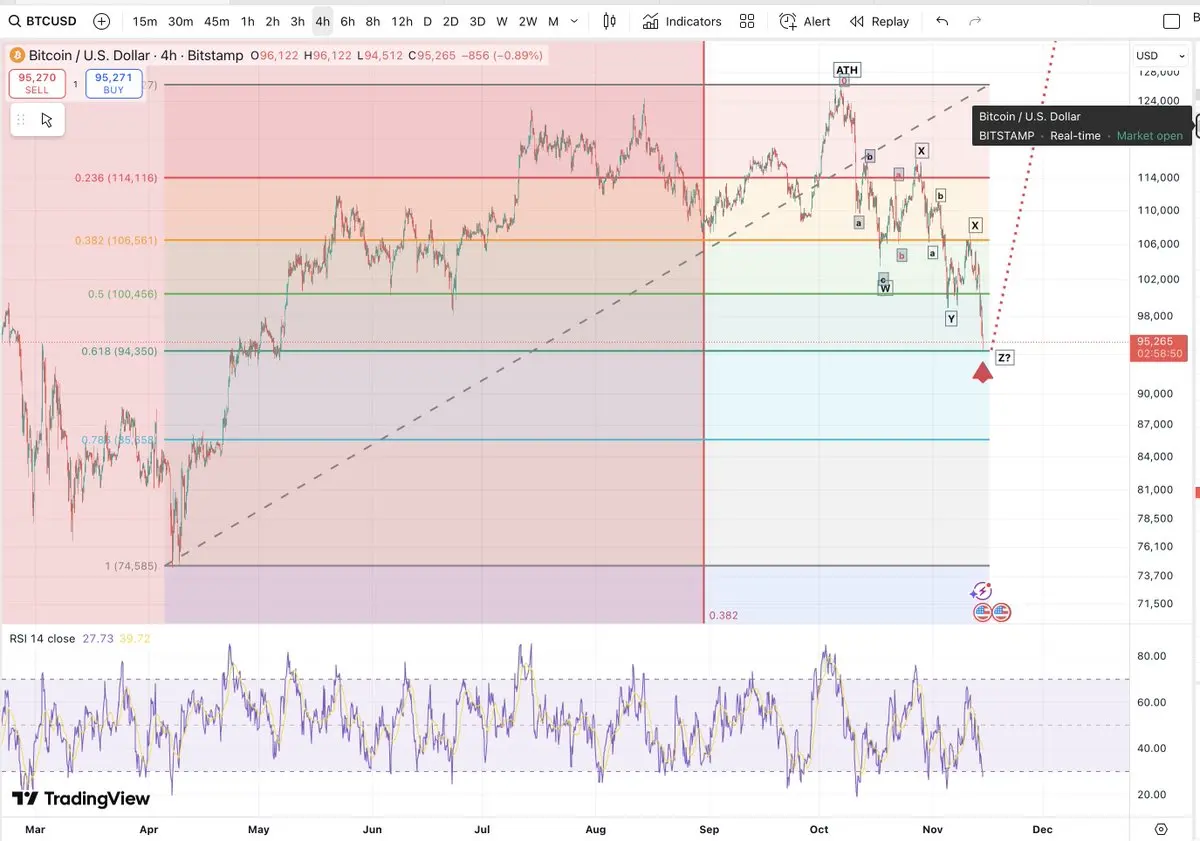Switch to the W weekly timeframe
This screenshot has height=841, width=1200.
point(502,21)
